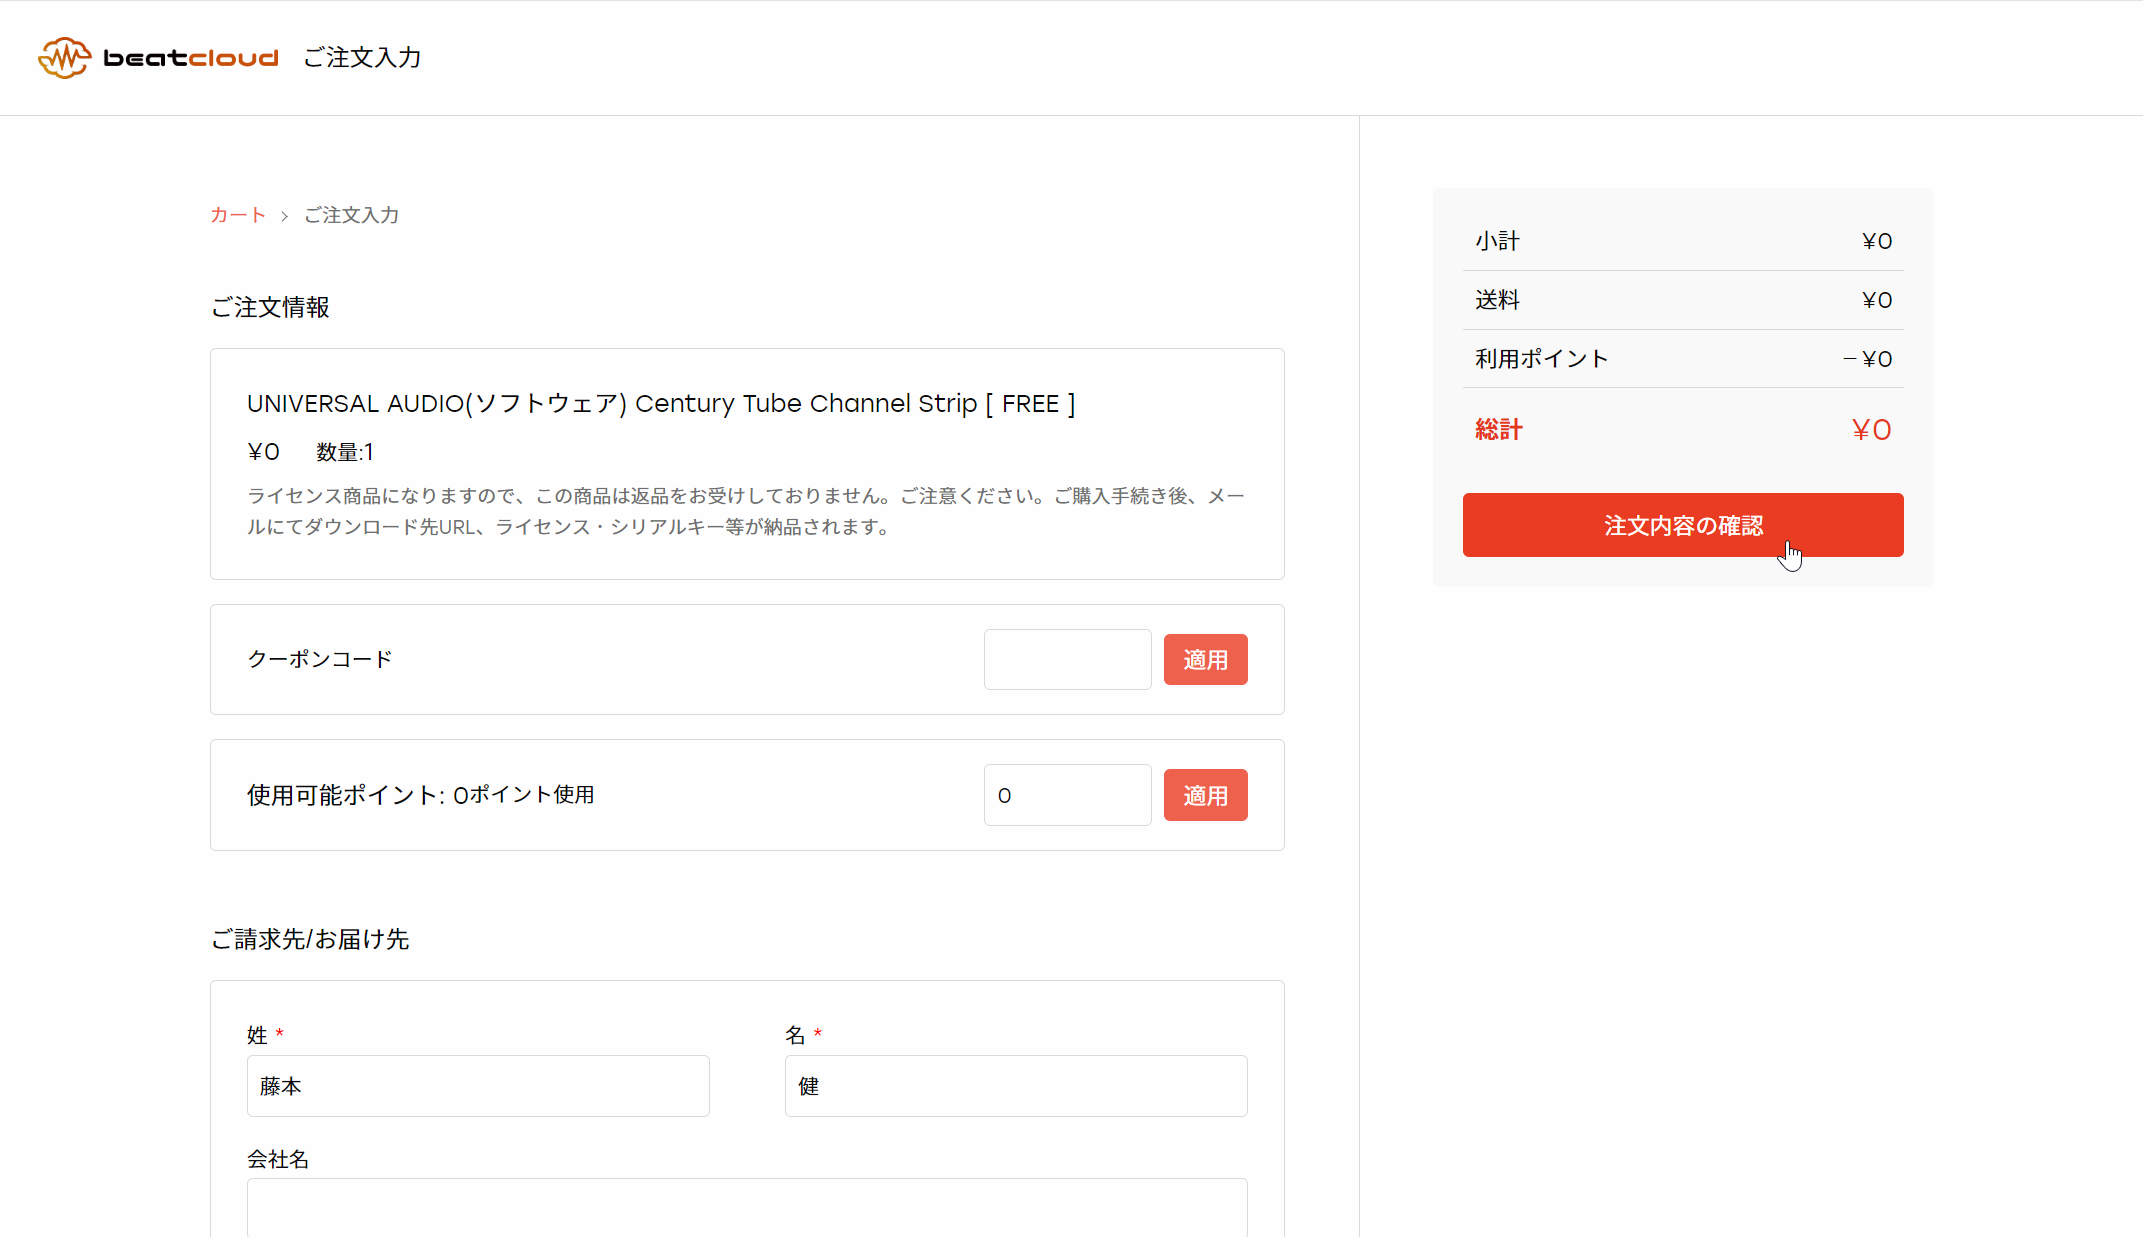Screen dimensions: 2143x1237
Task: Focus the クーポンコード input field
Action: (x=1067, y=659)
